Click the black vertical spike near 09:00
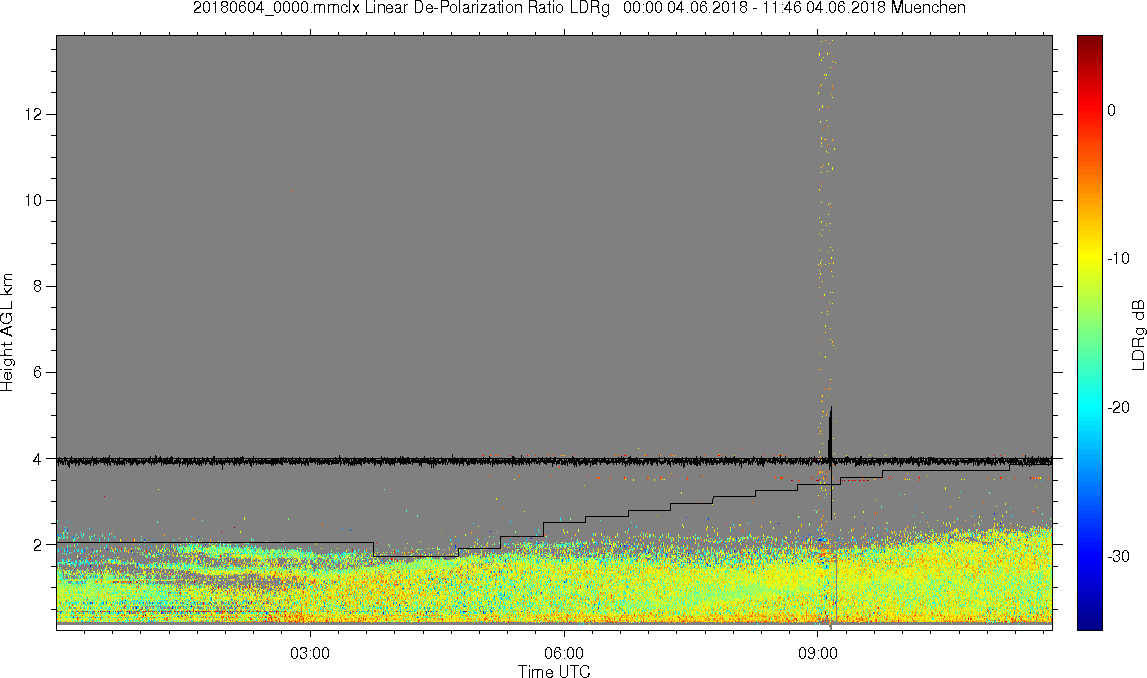 tap(830, 462)
